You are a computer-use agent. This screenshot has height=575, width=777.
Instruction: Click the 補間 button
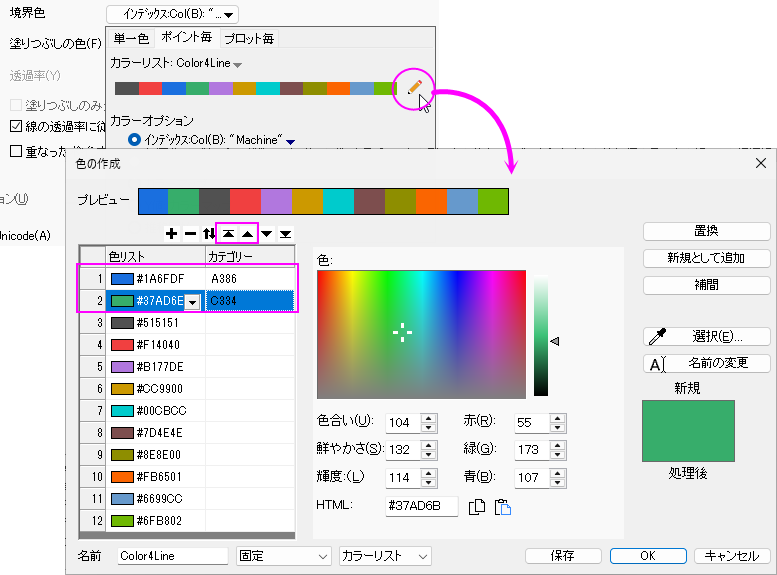pos(707,285)
